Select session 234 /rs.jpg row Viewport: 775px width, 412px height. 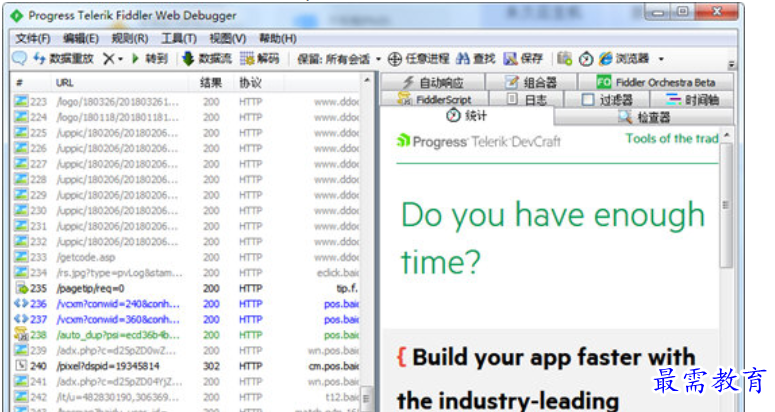point(187,273)
